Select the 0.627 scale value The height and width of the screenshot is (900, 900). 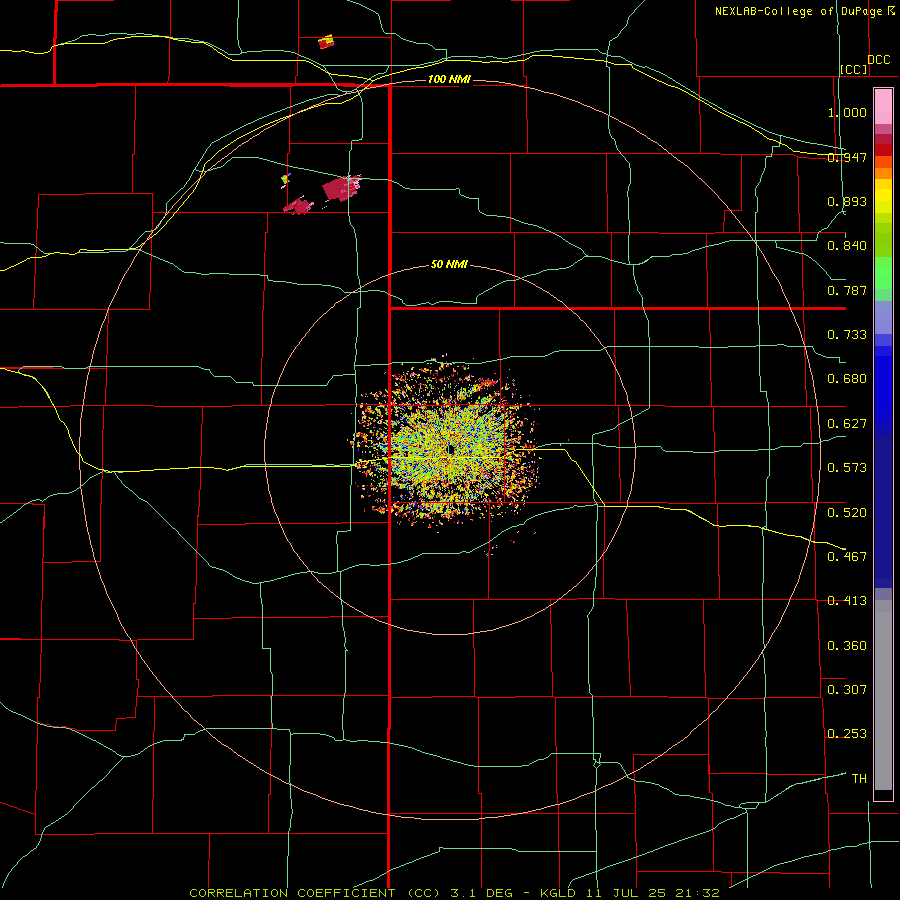pos(847,424)
